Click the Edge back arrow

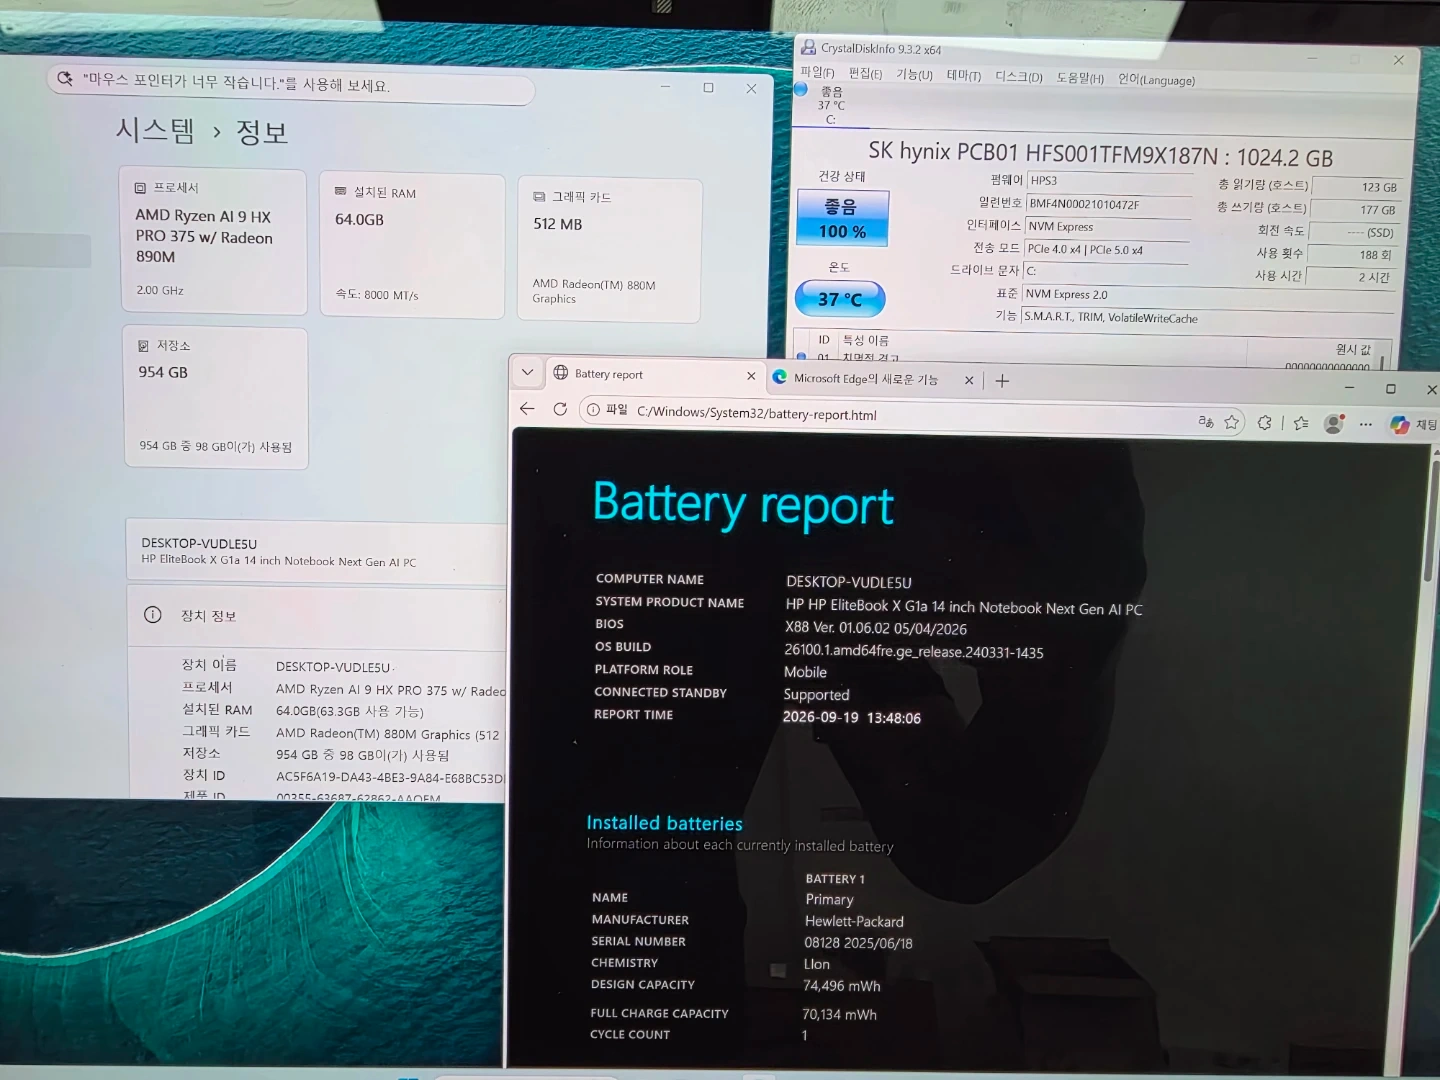pos(527,408)
